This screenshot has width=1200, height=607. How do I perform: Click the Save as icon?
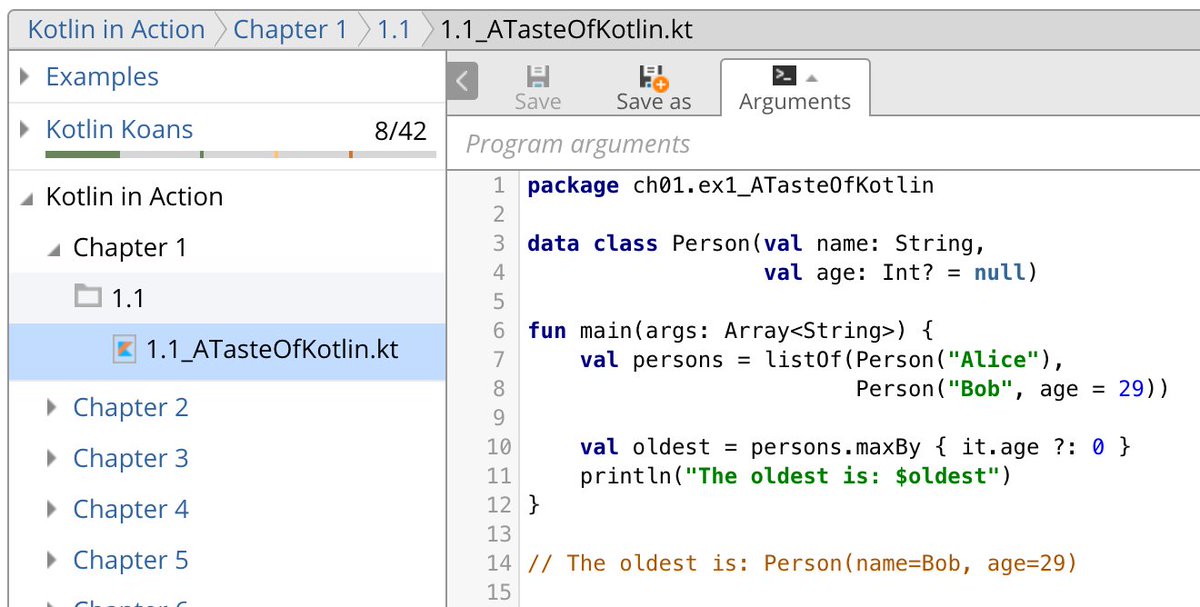click(653, 77)
